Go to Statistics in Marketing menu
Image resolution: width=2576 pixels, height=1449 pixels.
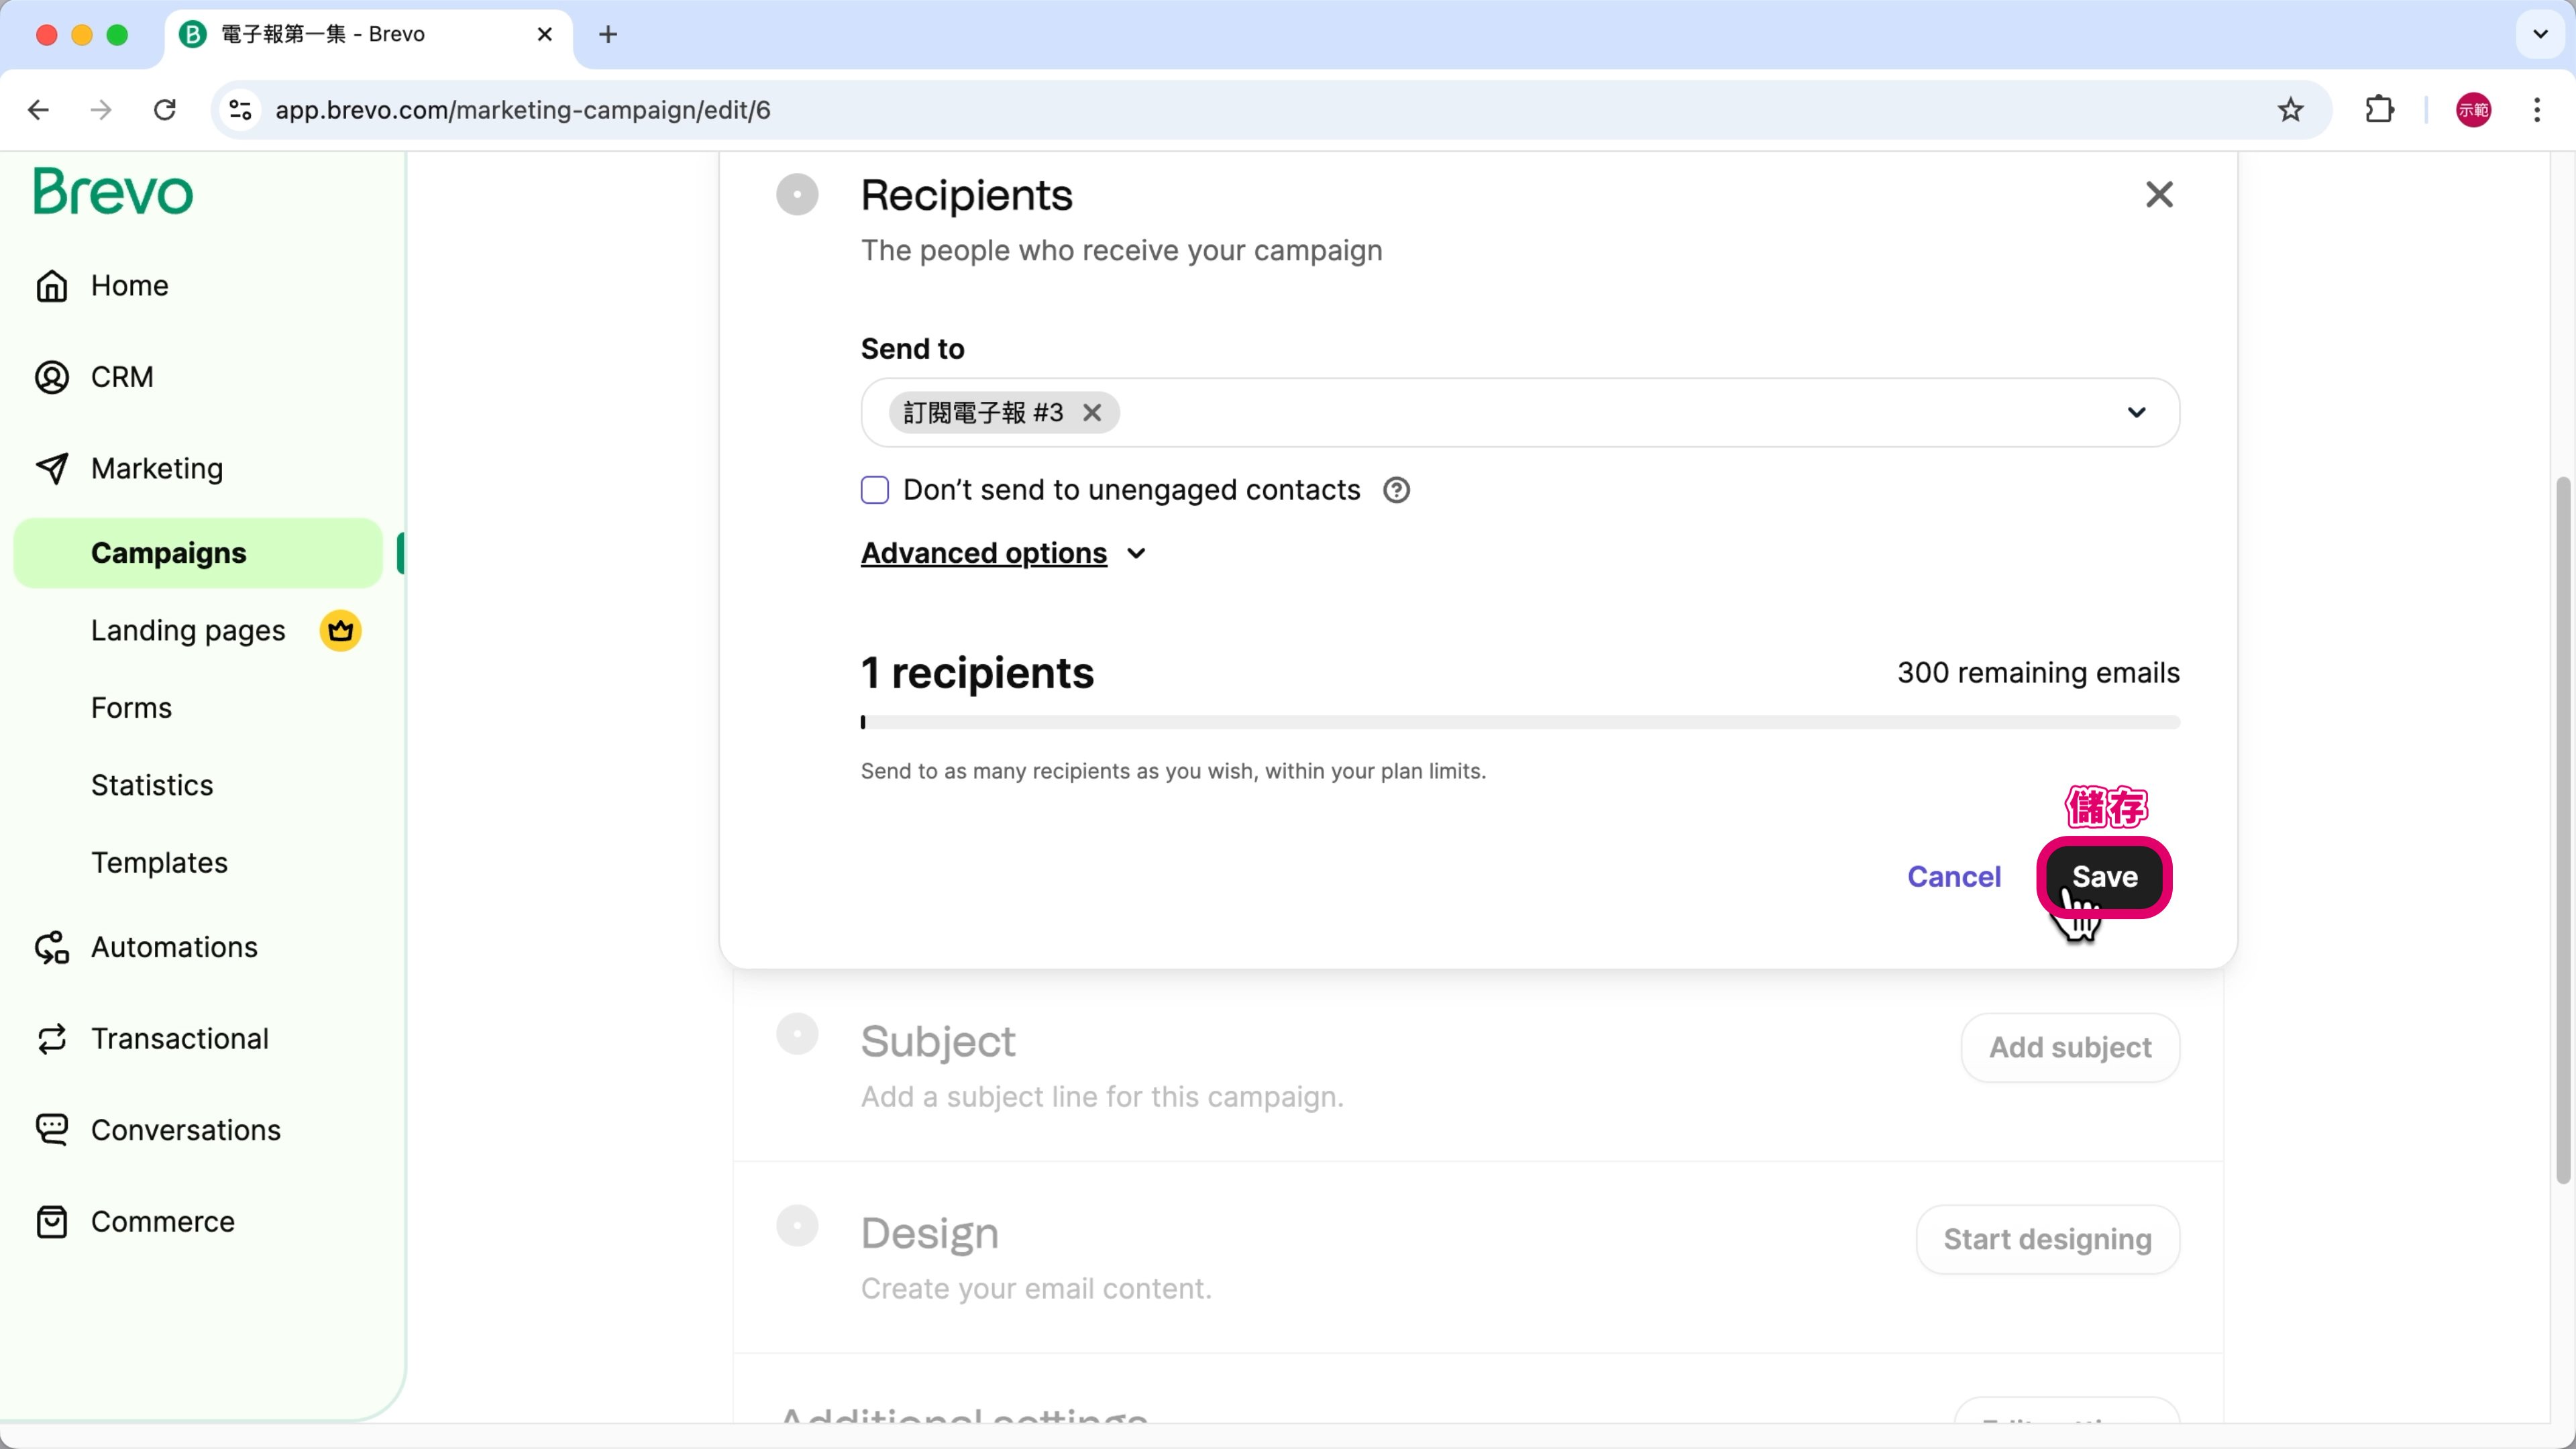[x=152, y=785]
